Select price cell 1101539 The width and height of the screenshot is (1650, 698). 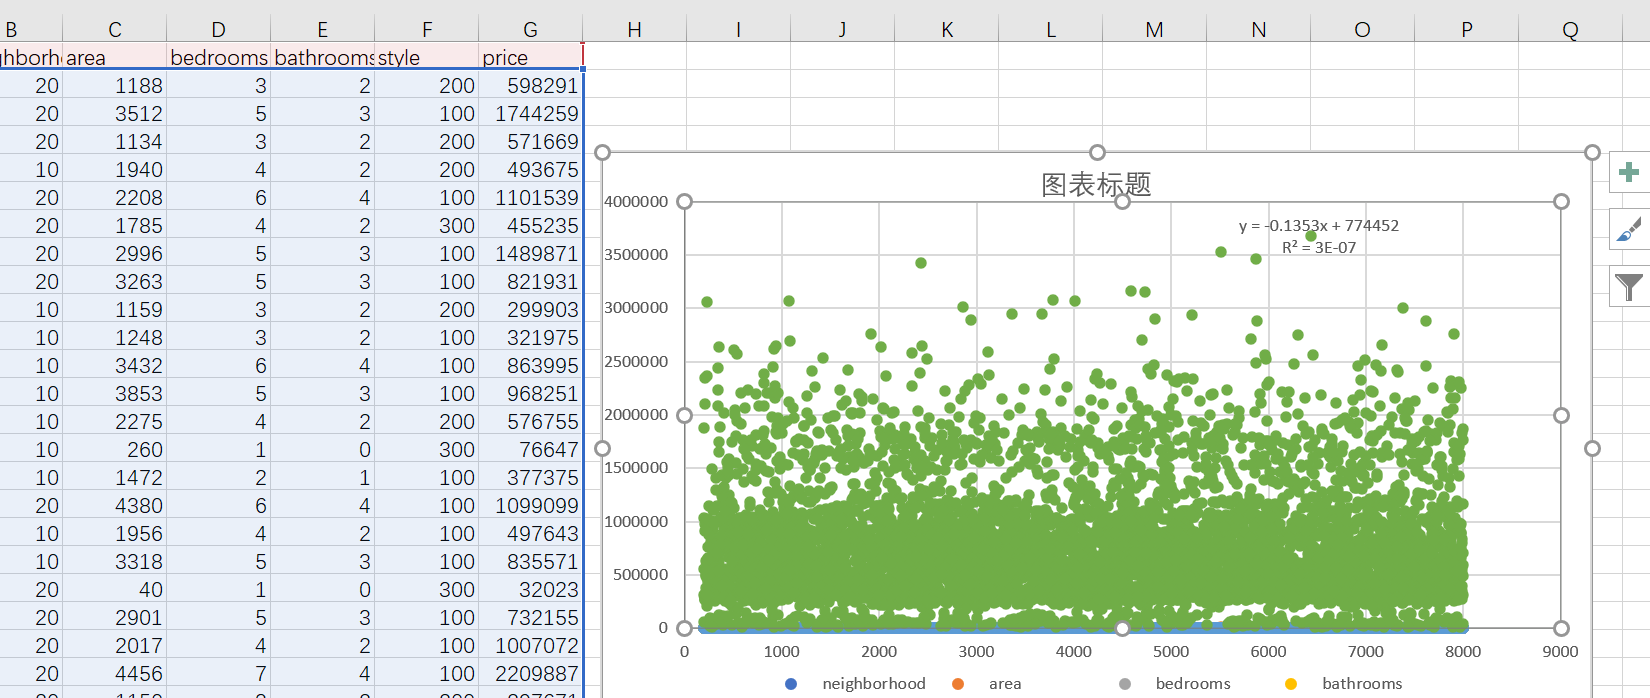530,198
